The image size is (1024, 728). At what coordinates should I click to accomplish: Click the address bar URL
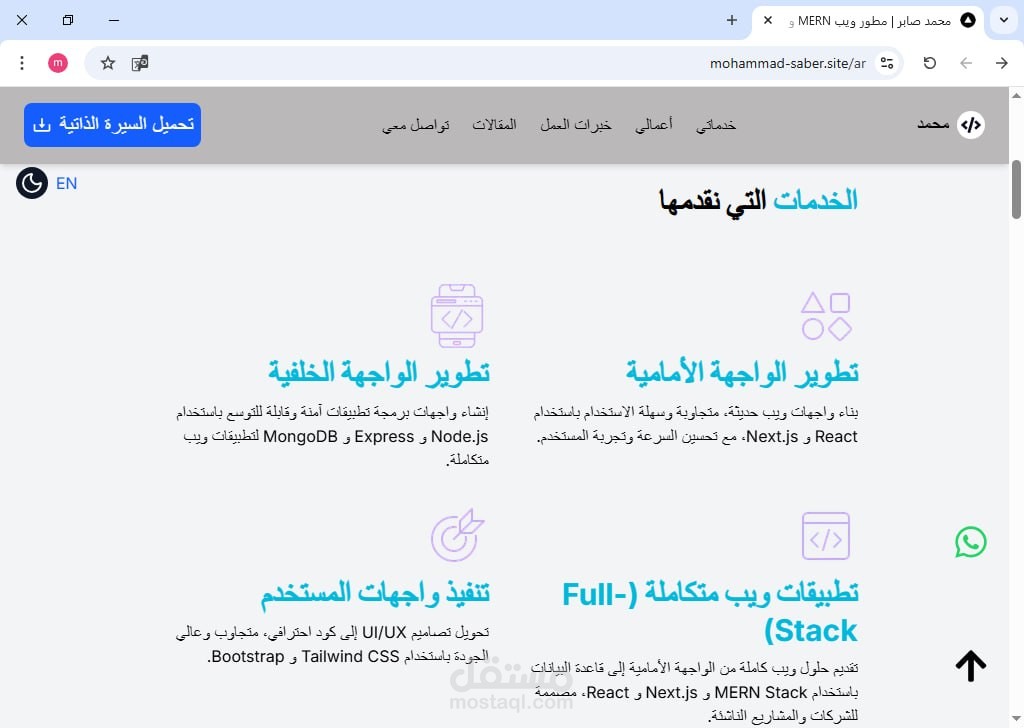pyautogui.click(x=788, y=64)
